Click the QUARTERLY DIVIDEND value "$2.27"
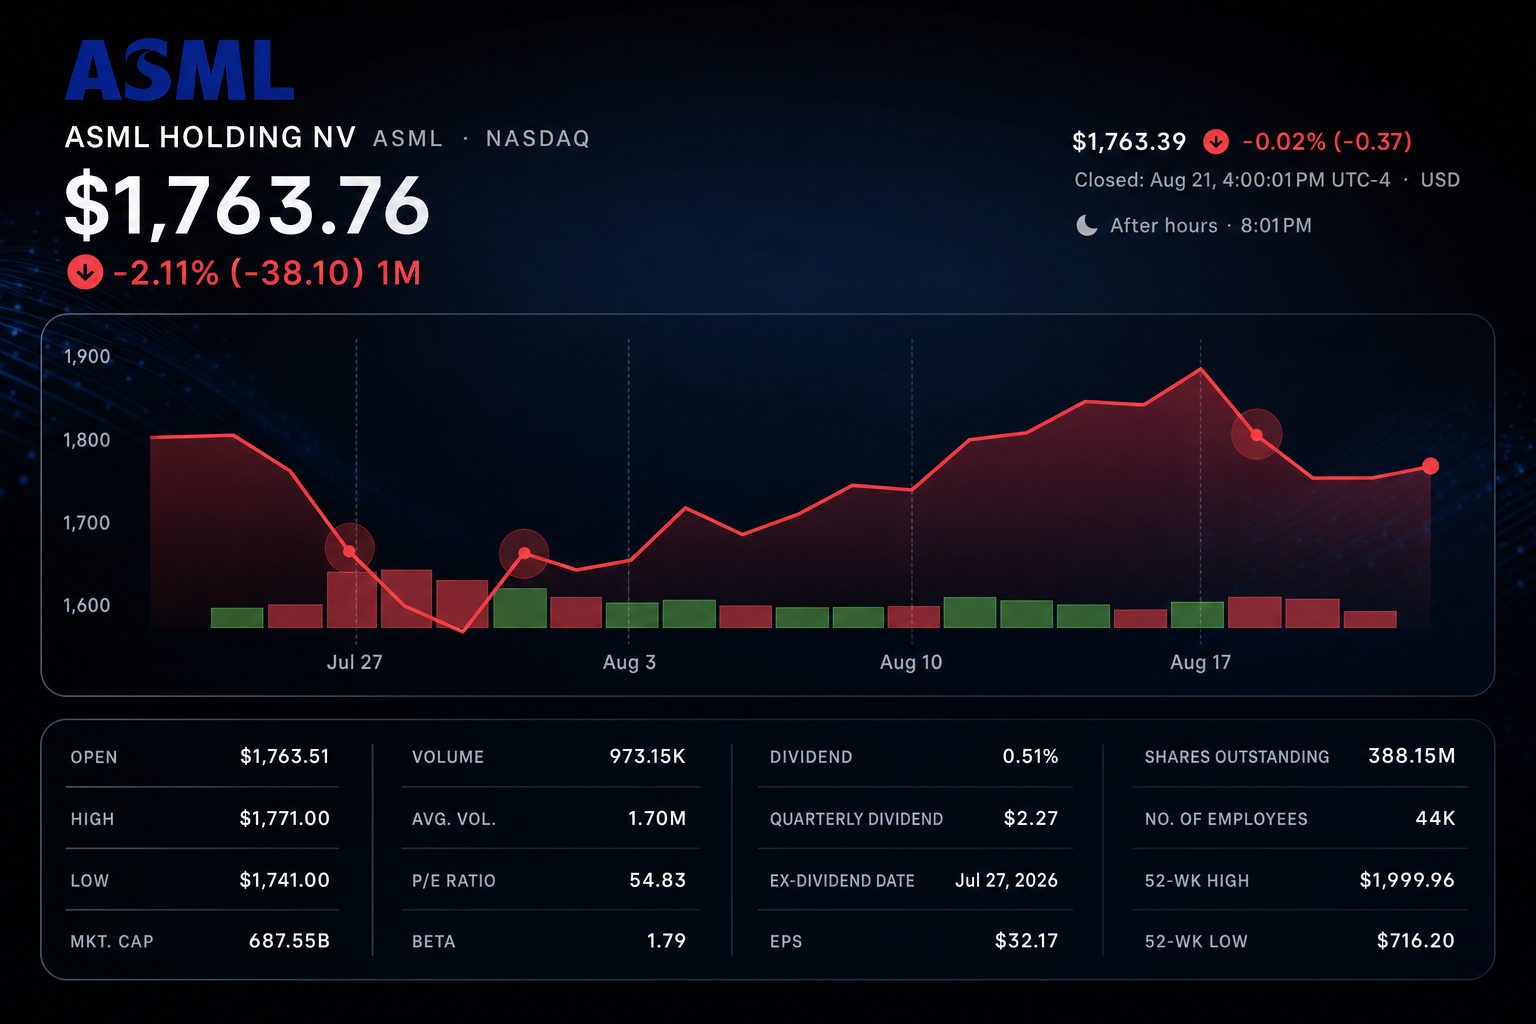Viewport: 1536px width, 1024px height. [1031, 819]
